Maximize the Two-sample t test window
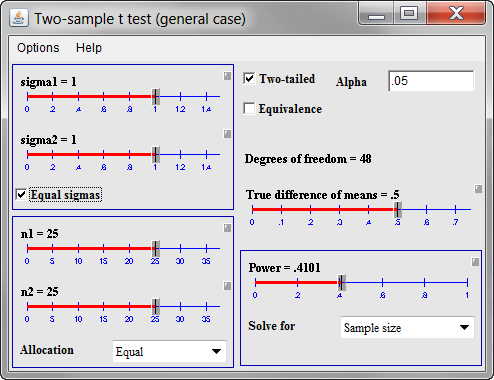Screen dimensions: 494x380 (409, 13)
